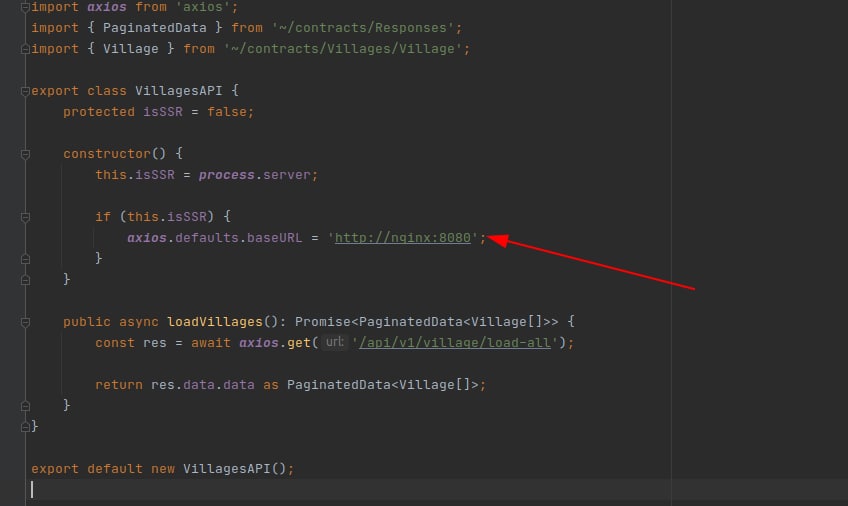Viewport: 848px width, 506px height.
Task: Click the loadVillages method name
Action: pyautogui.click(x=215, y=322)
